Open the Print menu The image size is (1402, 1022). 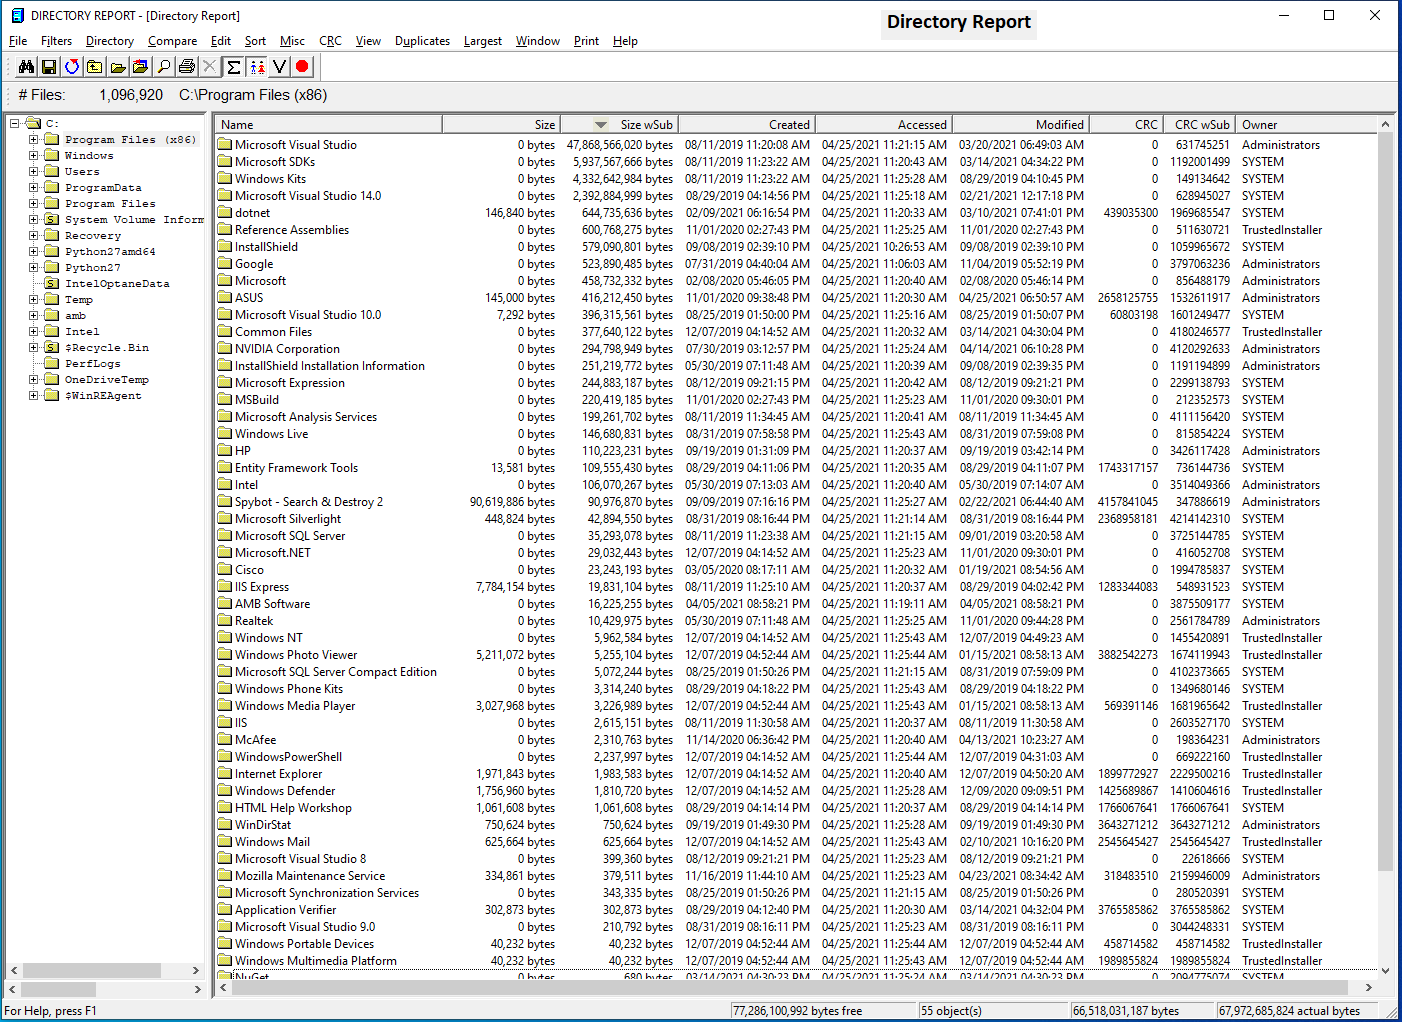pos(586,41)
